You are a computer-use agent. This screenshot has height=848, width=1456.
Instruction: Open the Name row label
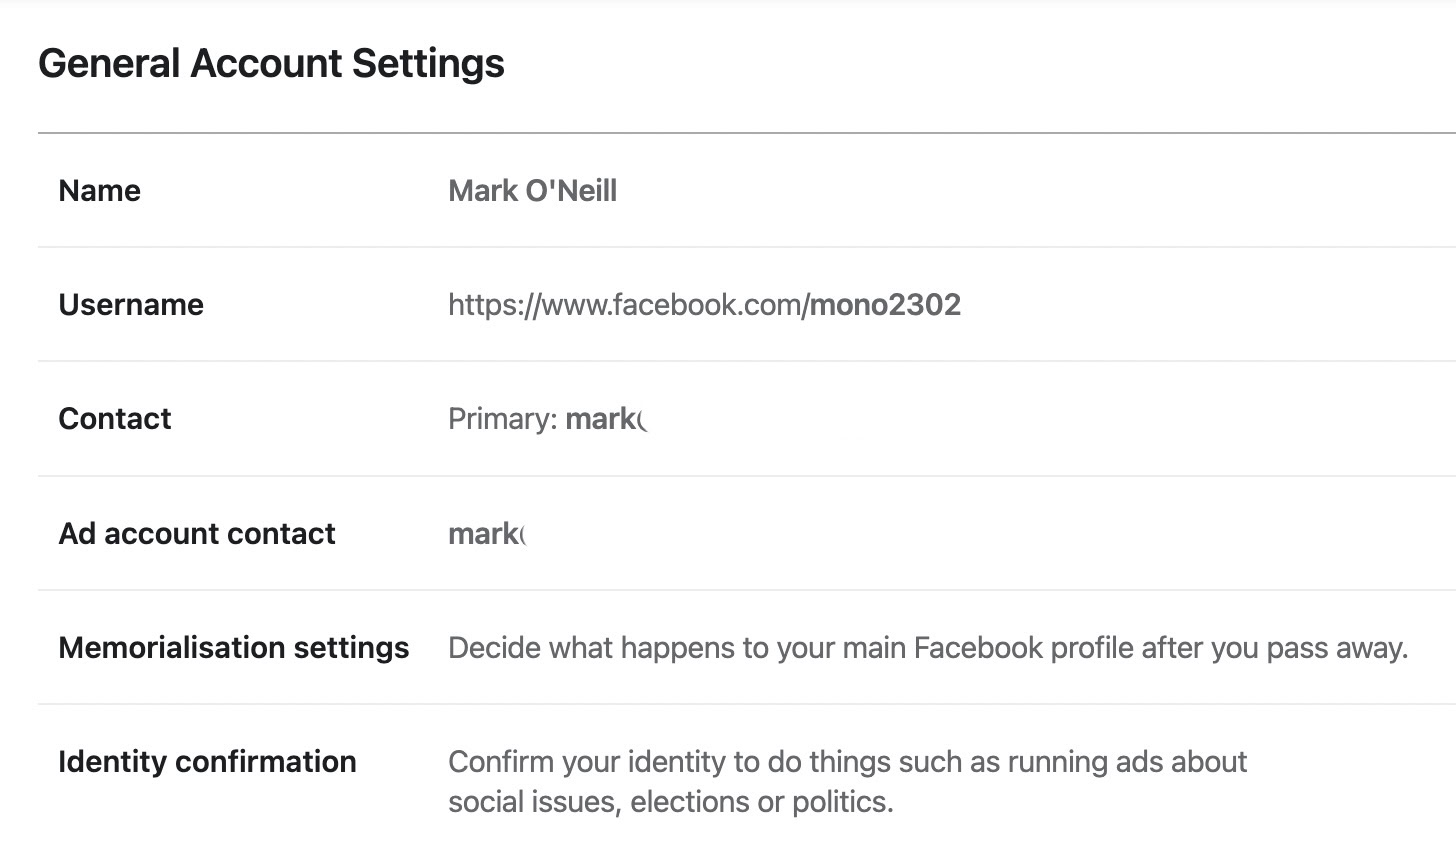(x=99, y=190)
